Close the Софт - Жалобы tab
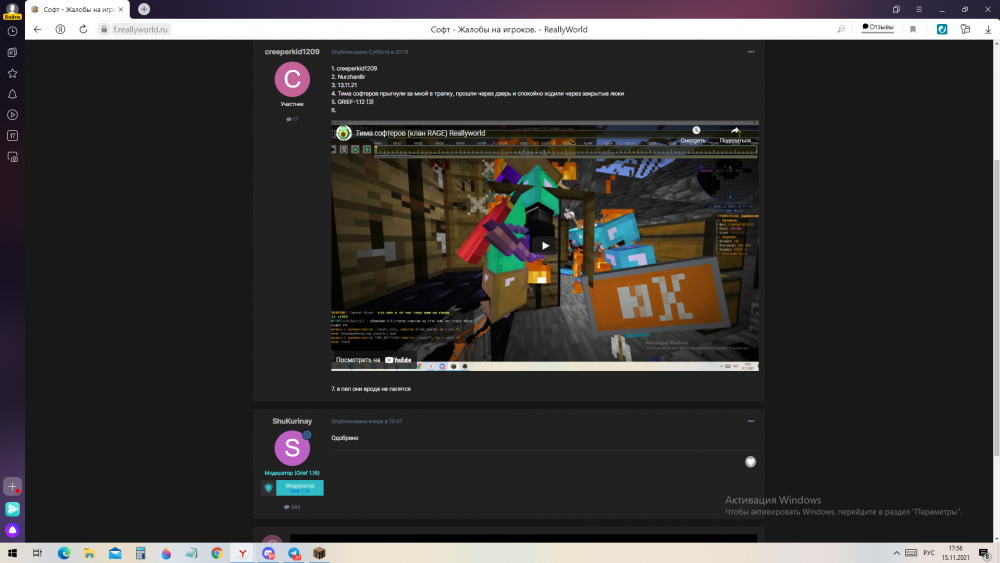 click(121, 10)
